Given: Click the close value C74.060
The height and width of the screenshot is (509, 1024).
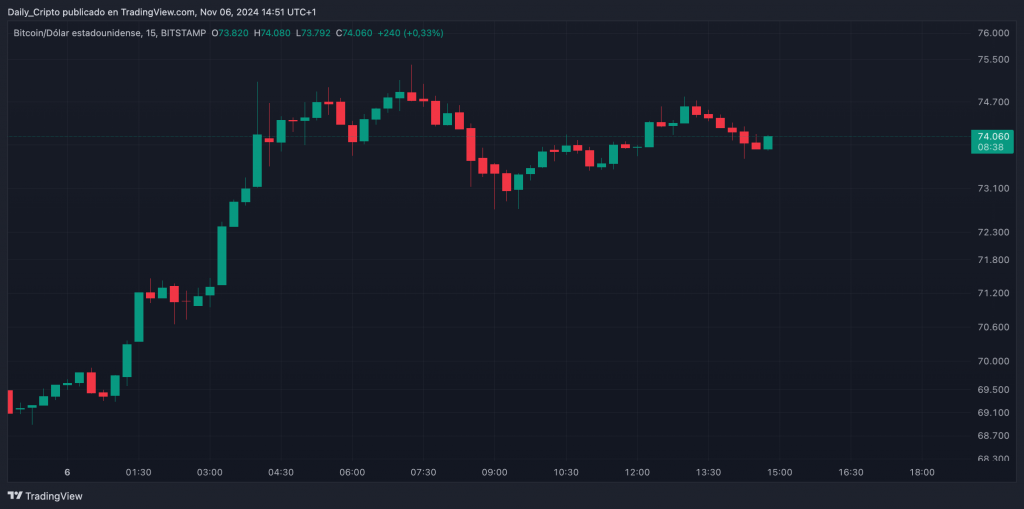Looking at the screenshot, I should (355, 33).
